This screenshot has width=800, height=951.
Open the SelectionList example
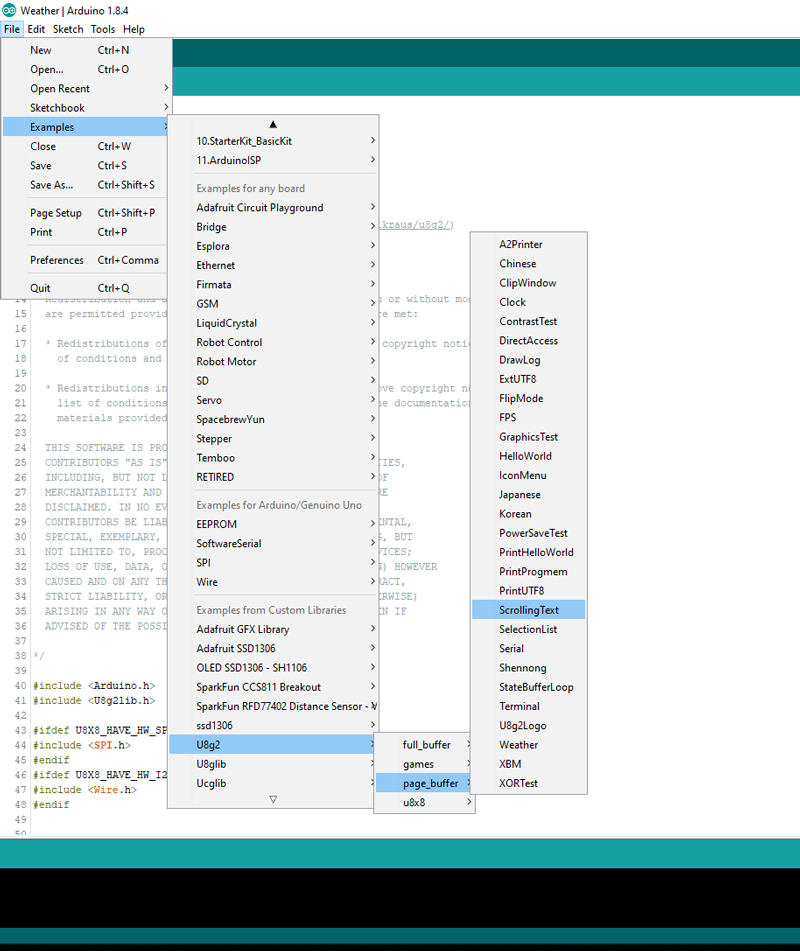click(529, 630)
